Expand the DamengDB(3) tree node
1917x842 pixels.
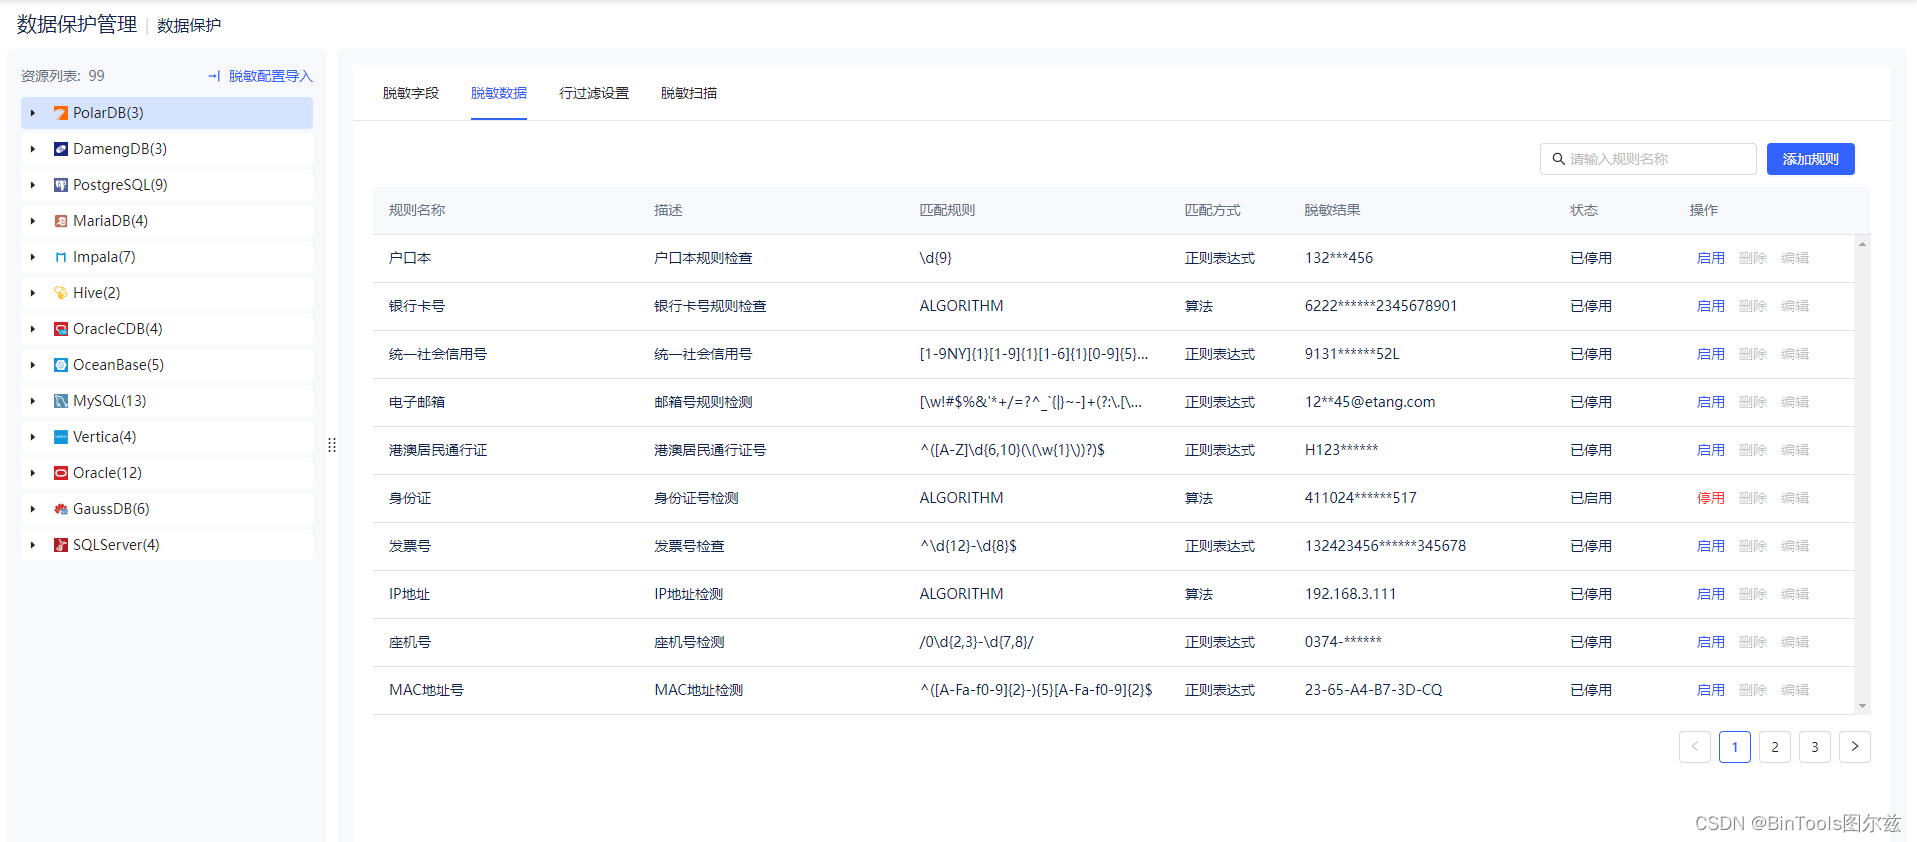point(33,149)
